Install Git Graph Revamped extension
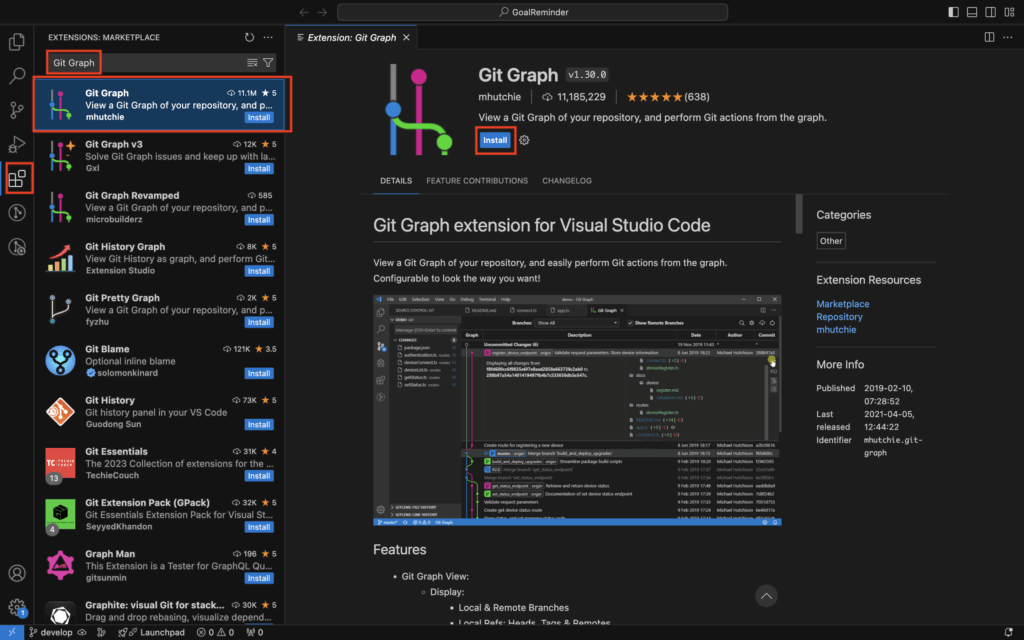Viewport: 1024px width, 640px height. 259,220
